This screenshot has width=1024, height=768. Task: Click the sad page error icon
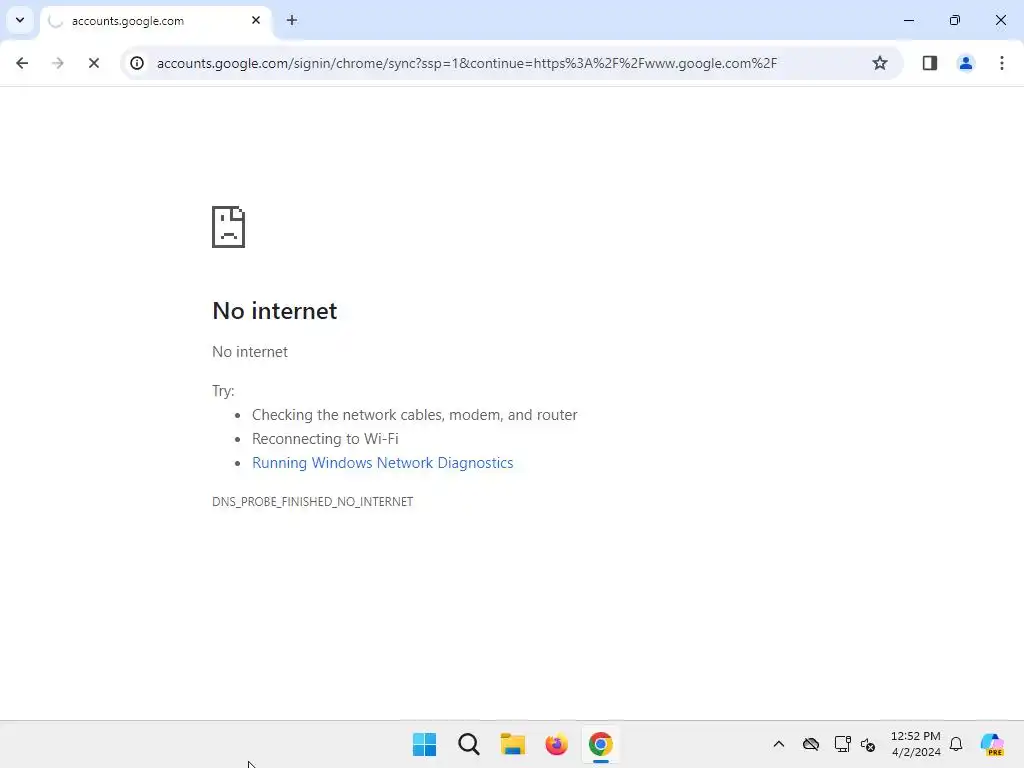[229, 227]
